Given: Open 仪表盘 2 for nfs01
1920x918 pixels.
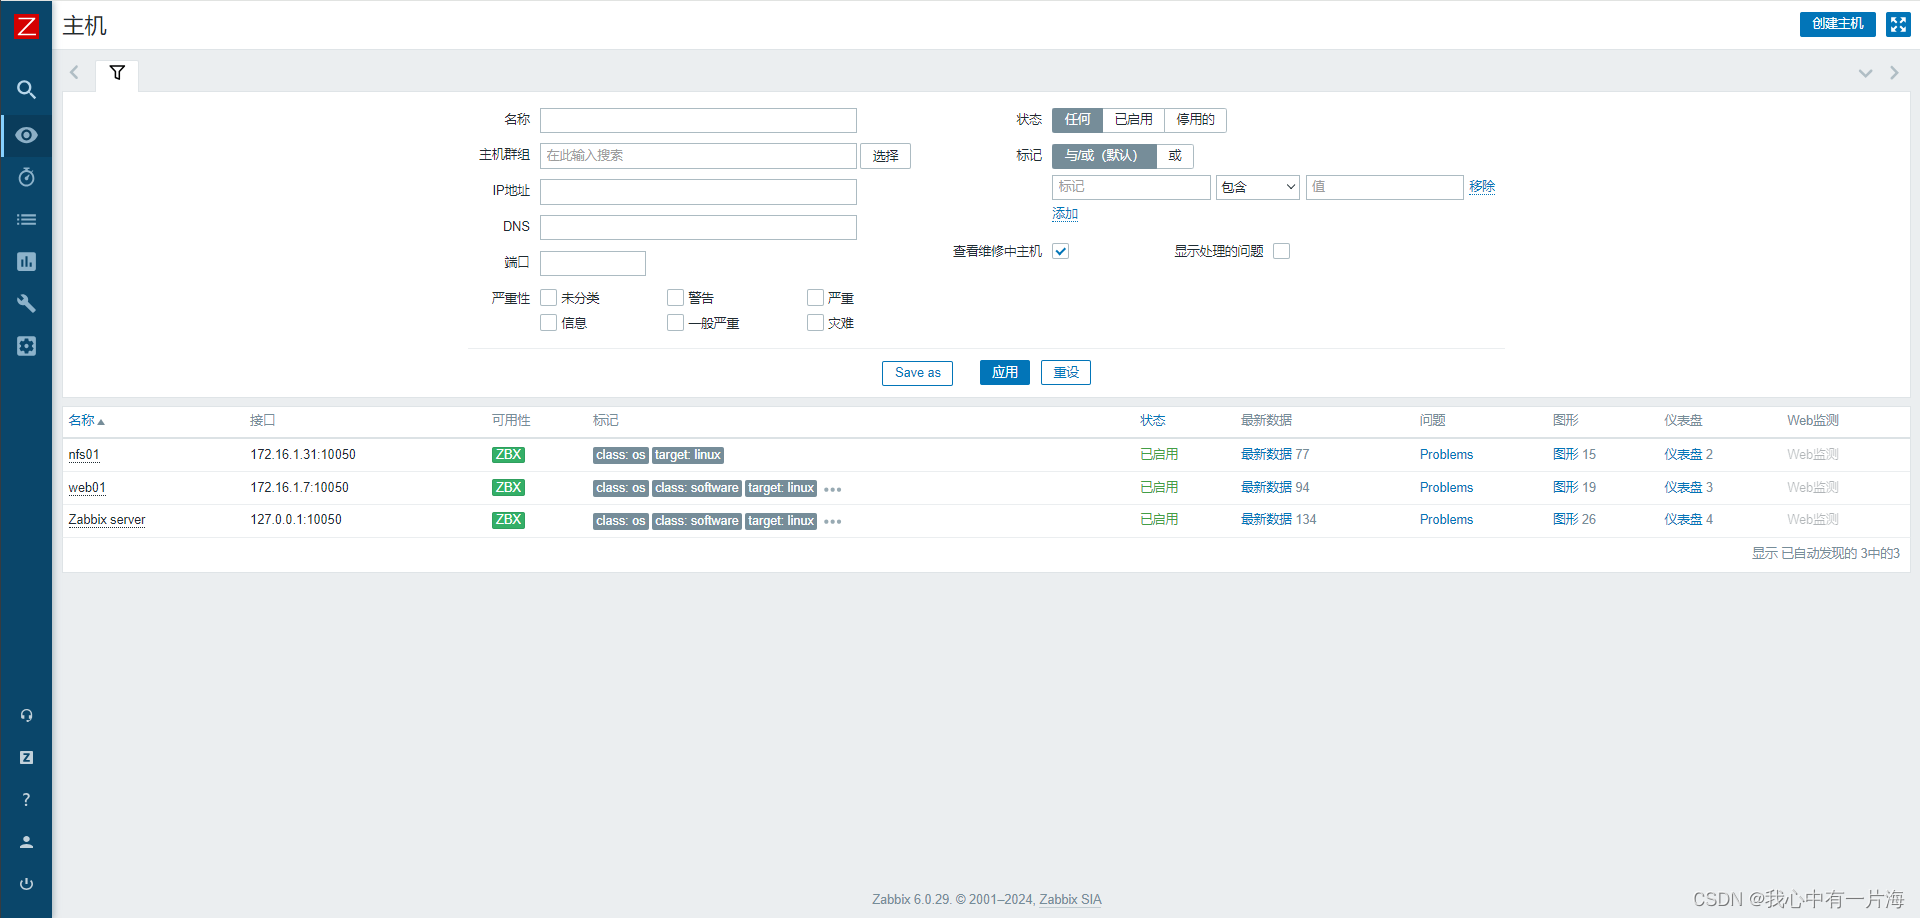Looking at the screenshot, I should pos(1688,455).
